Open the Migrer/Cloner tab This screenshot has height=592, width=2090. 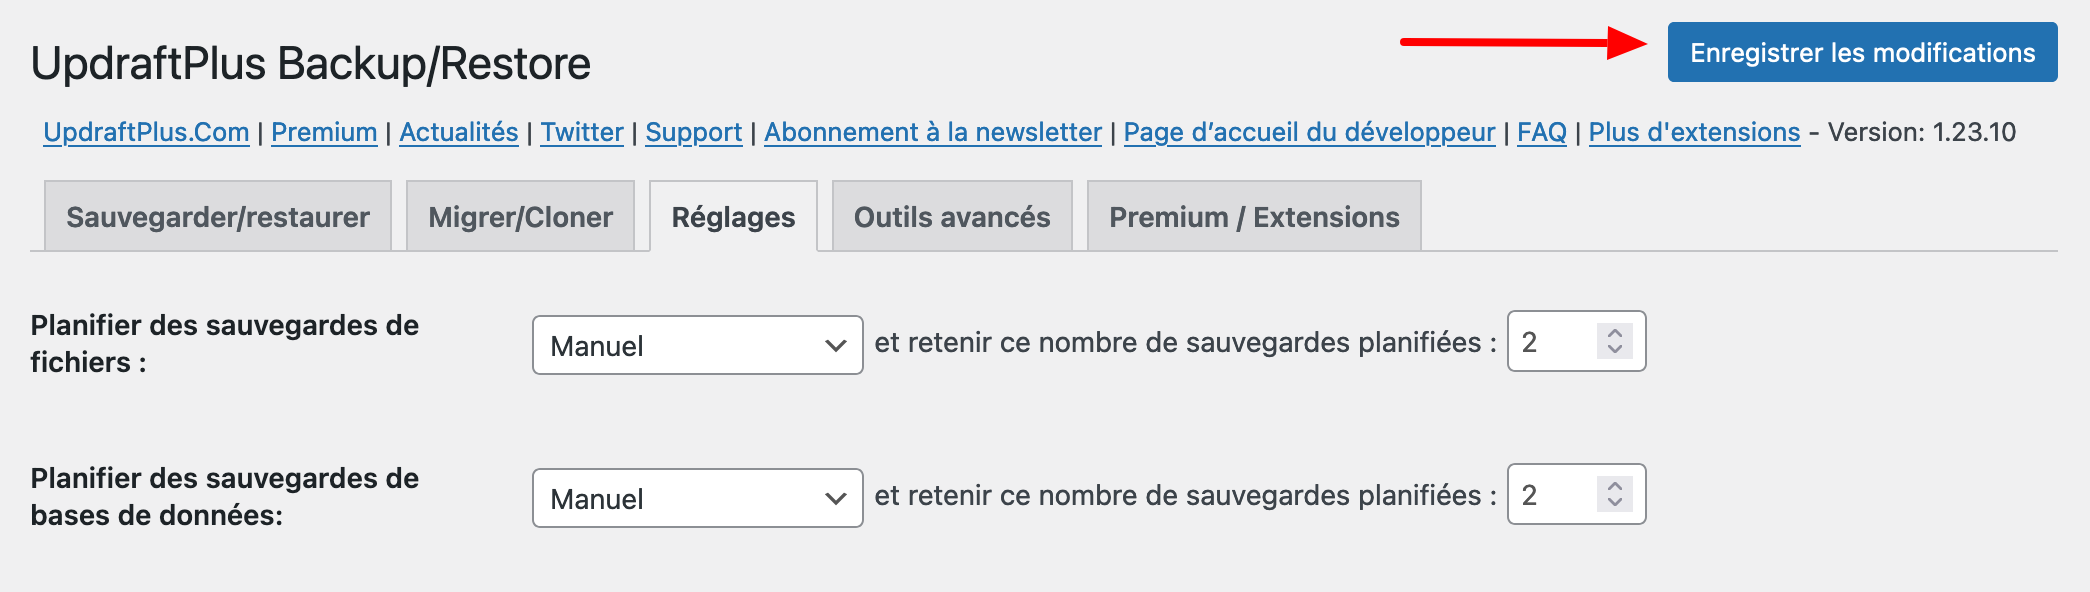coord(520,215)
